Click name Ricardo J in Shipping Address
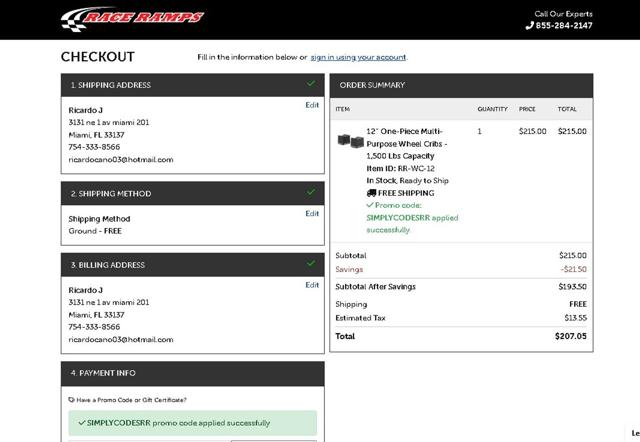This screenshot has height=442, width=640. (x=86, y=110)
